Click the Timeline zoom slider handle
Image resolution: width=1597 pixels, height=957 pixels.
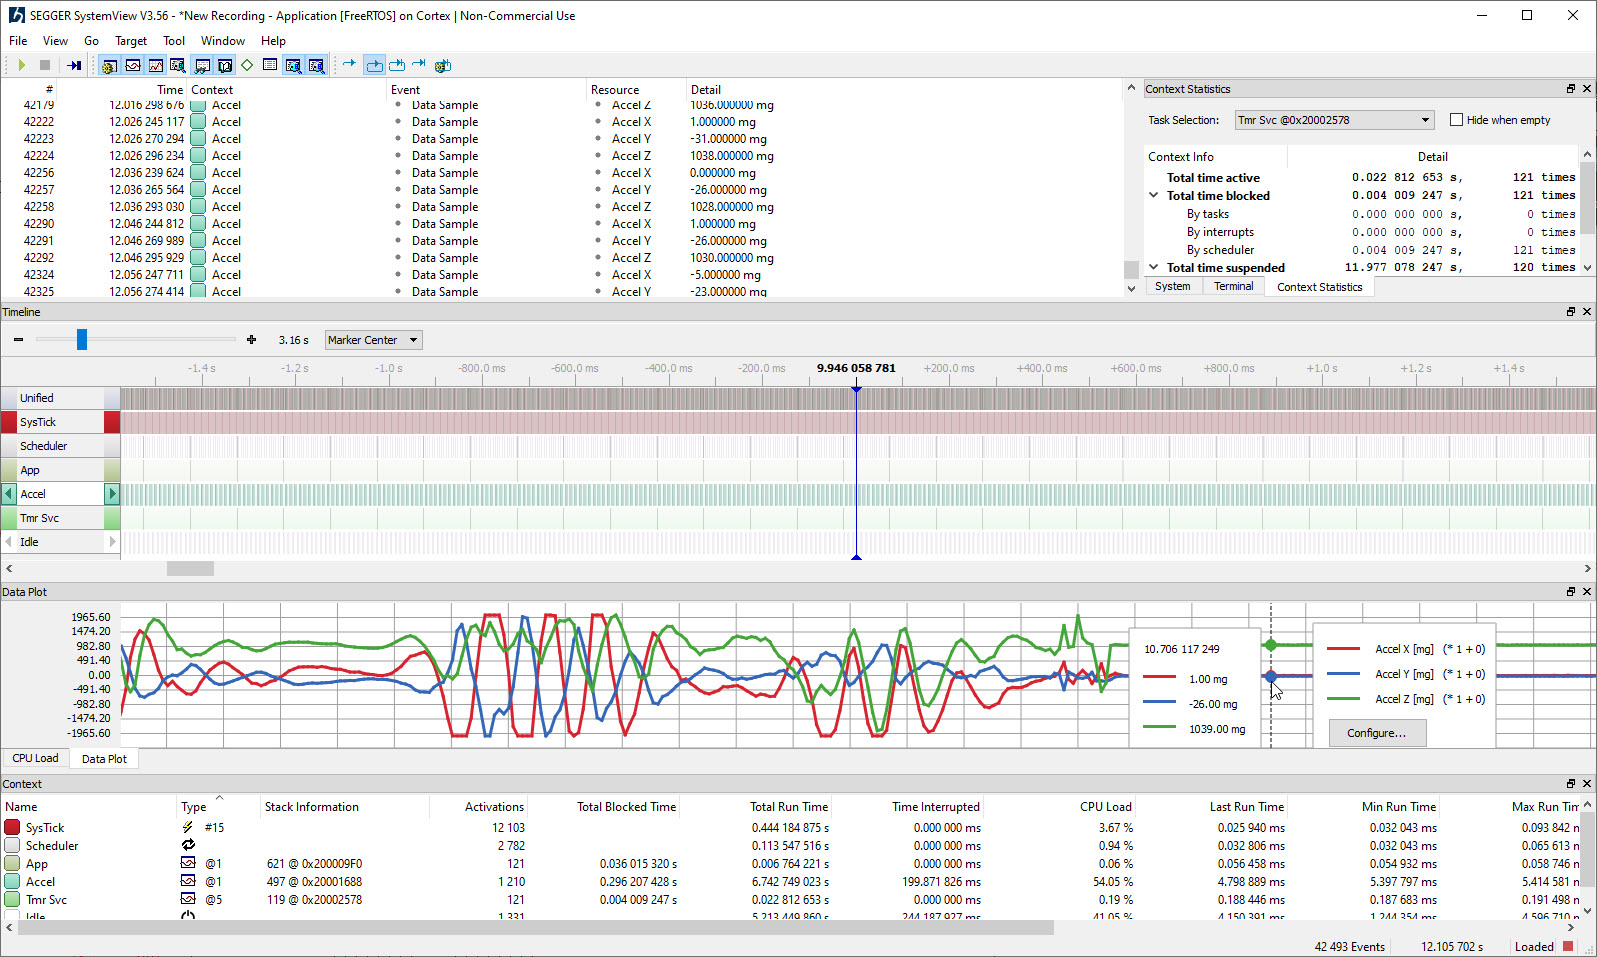(82, 340)
